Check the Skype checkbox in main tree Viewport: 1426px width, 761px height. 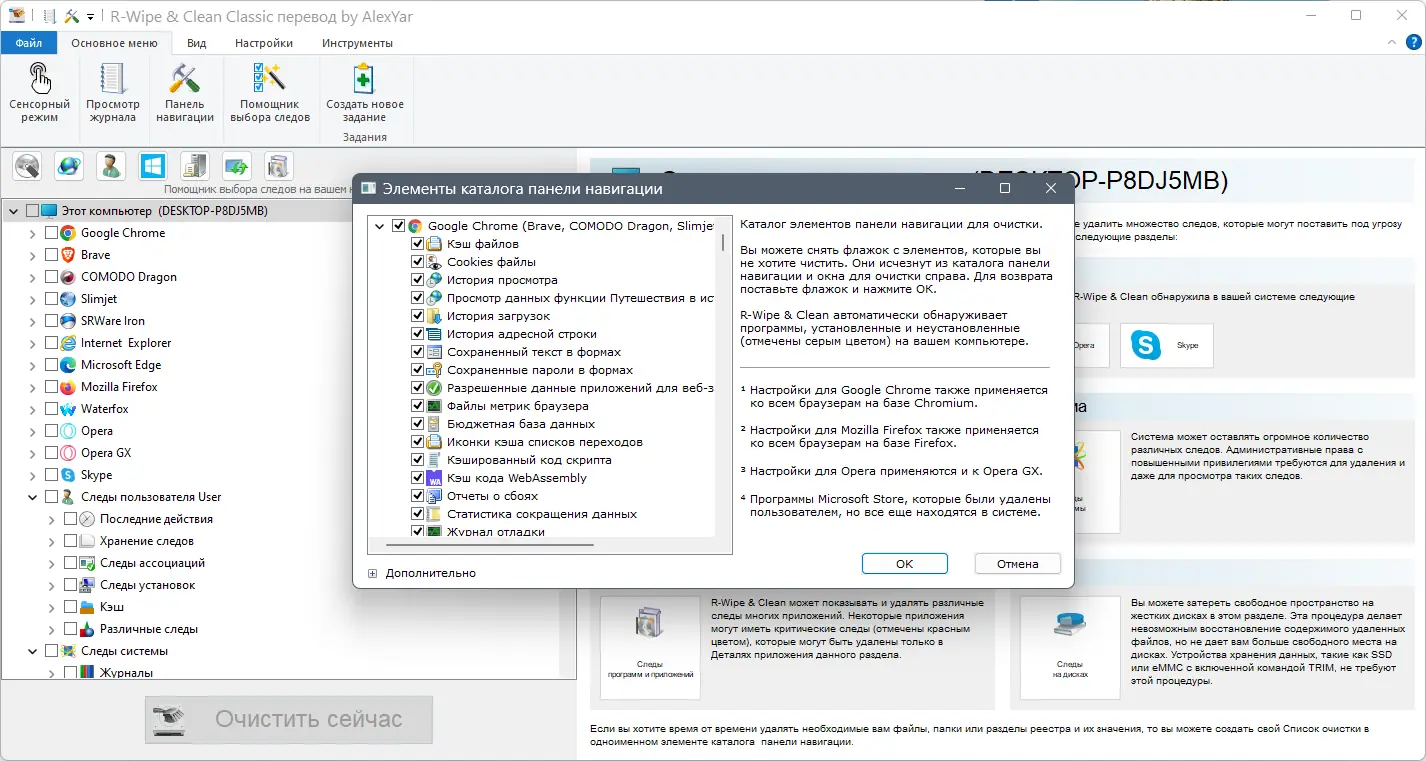click(51, 475)
